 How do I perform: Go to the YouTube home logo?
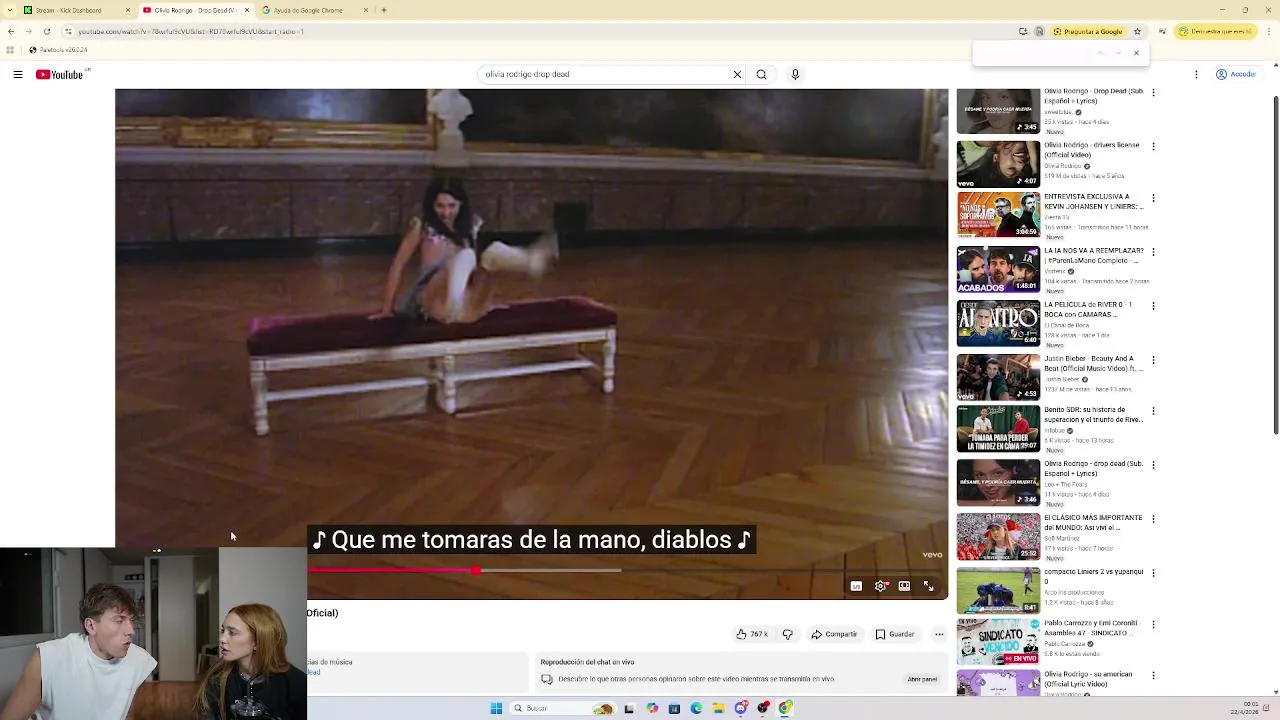point(60,74)
